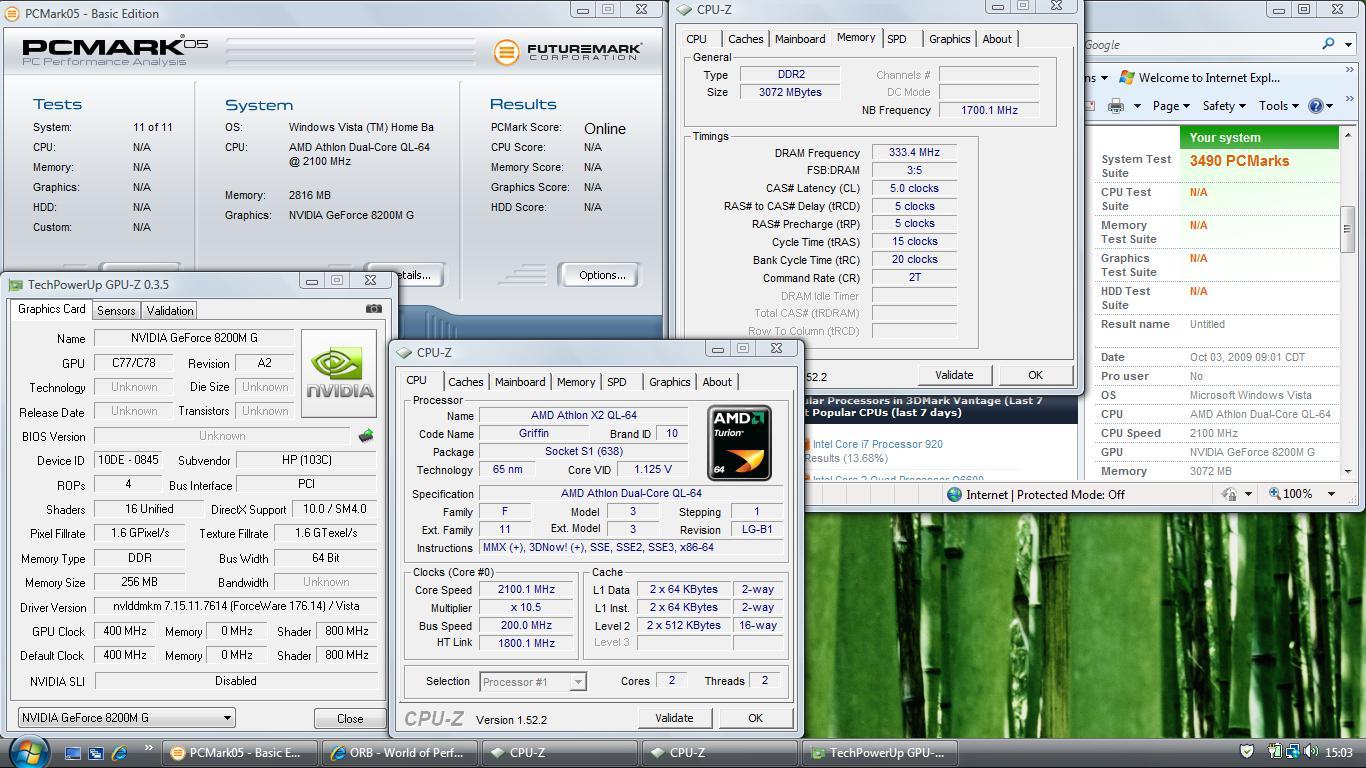Image resolution: width=1366 pixels, height=768 pixels.
Task: Click the Futuremark Corporation logo
Action: [568, 51]
